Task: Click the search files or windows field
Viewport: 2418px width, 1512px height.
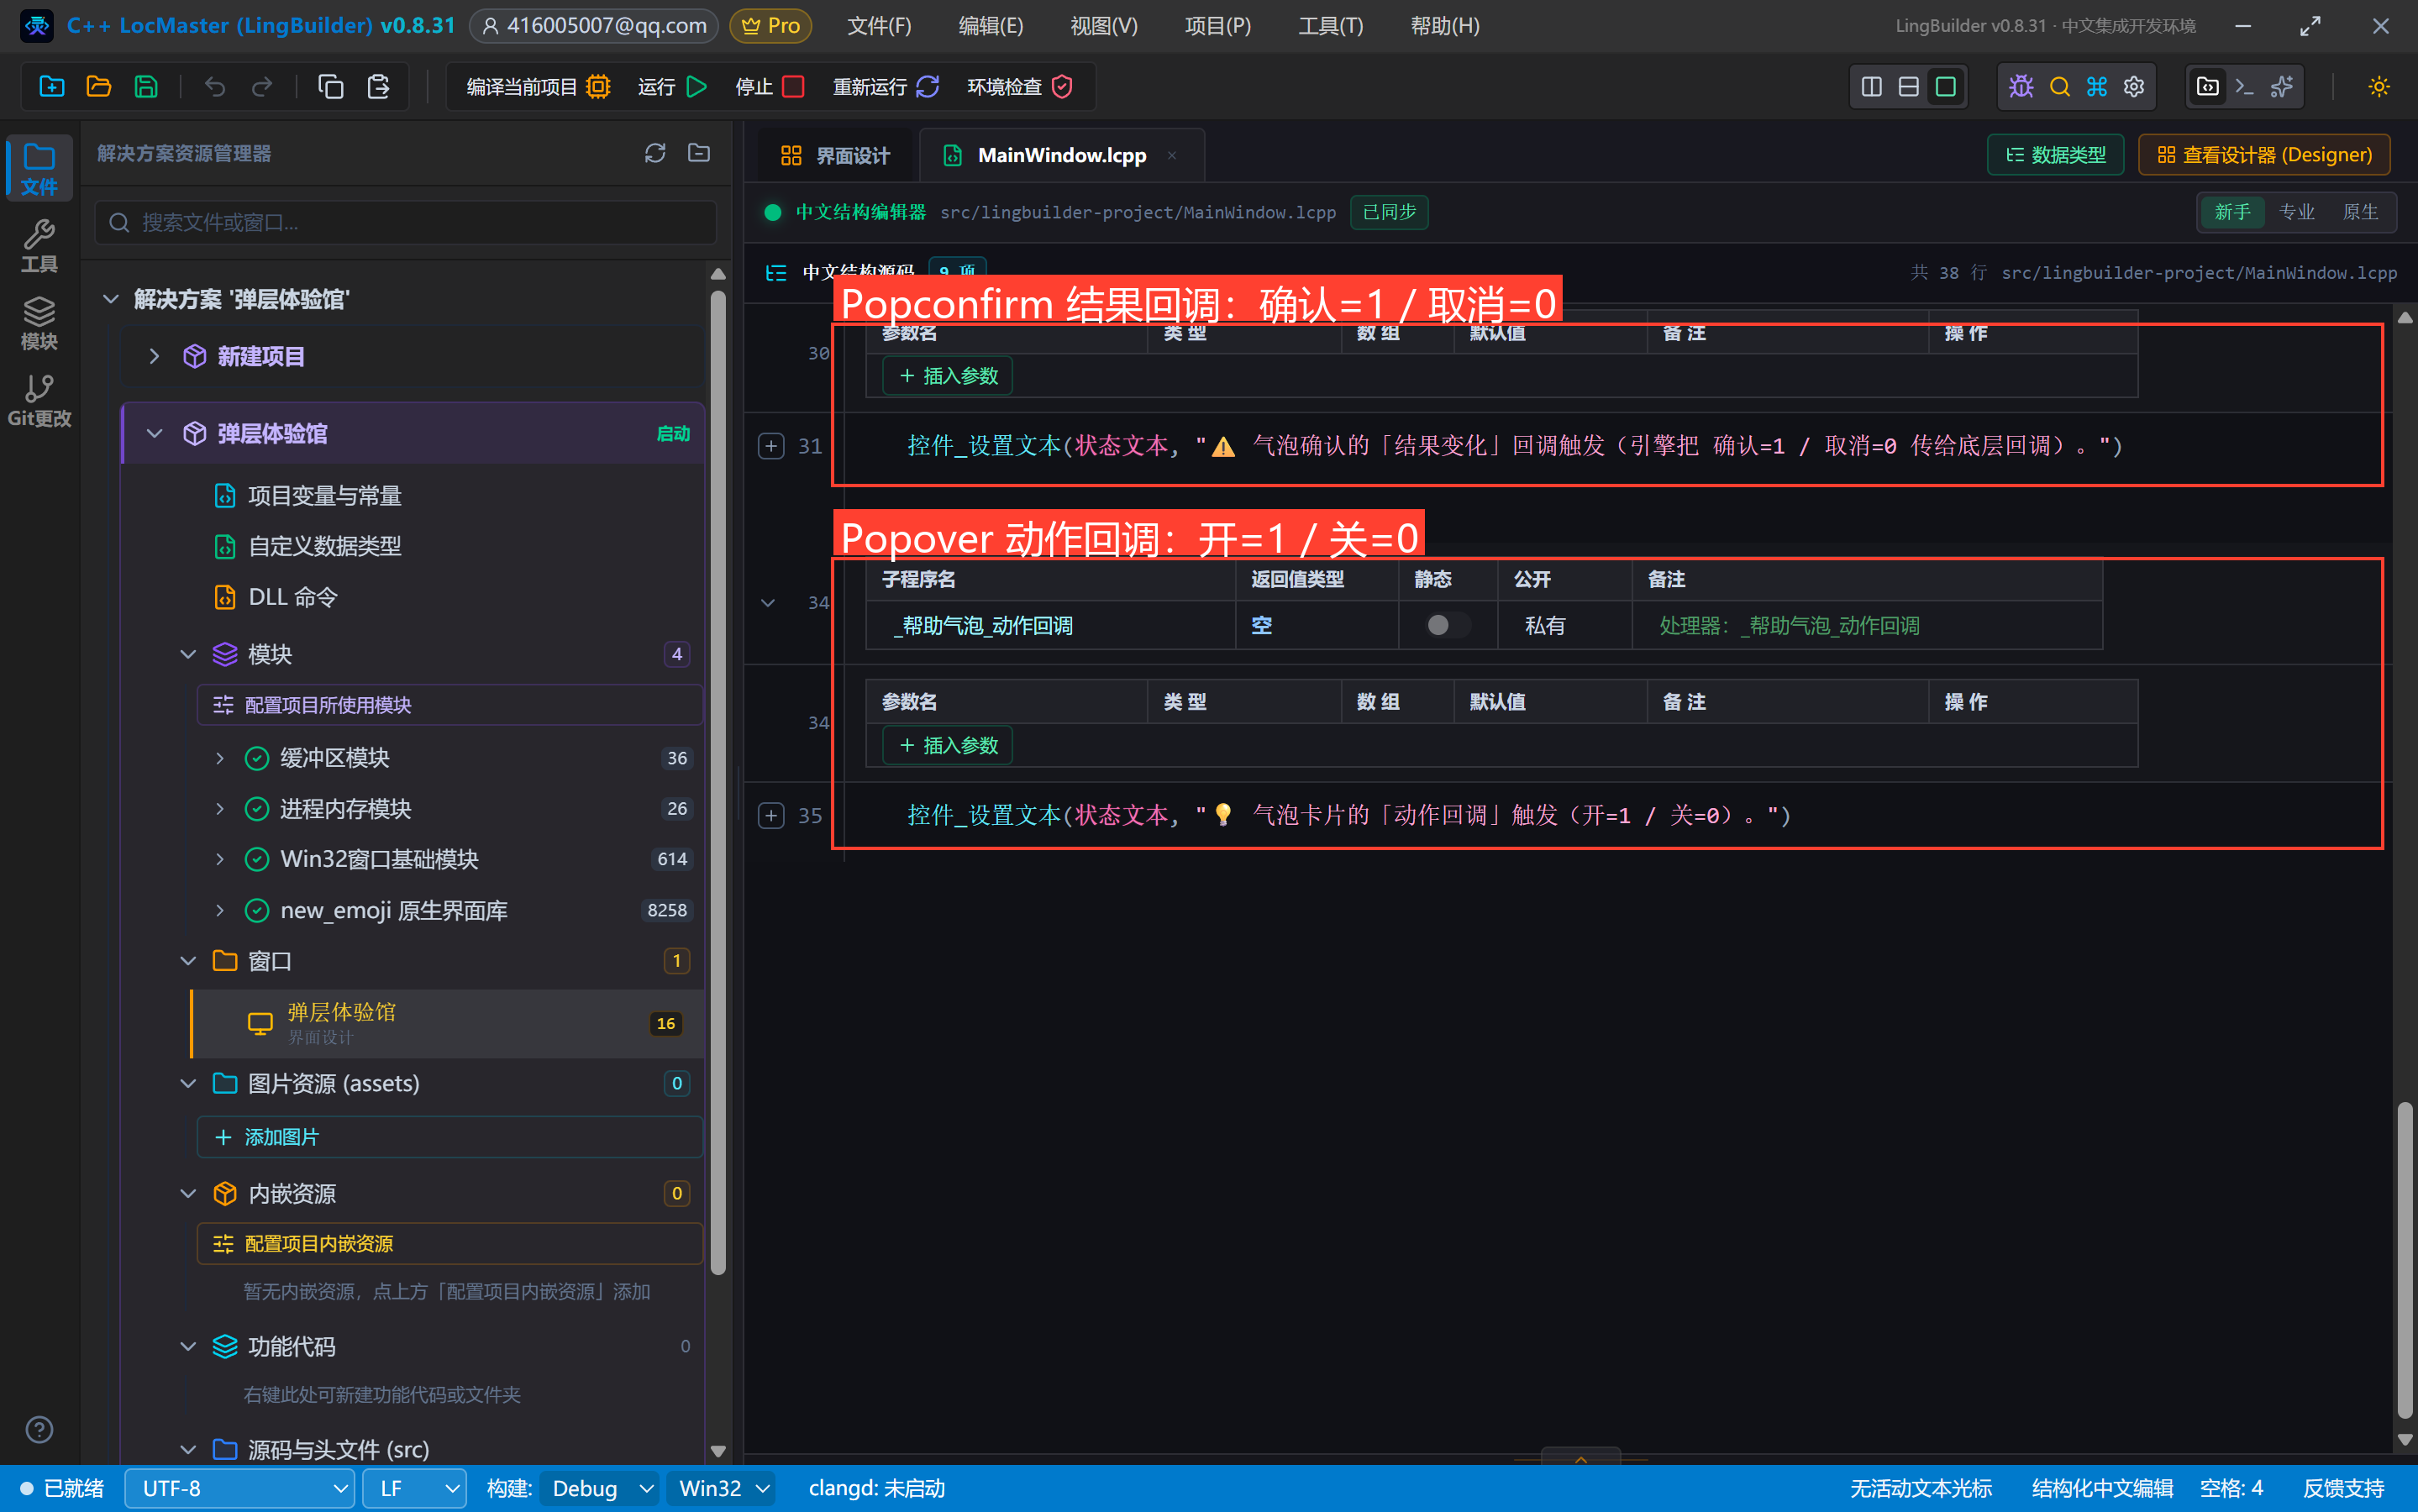Action: [406, 222]
